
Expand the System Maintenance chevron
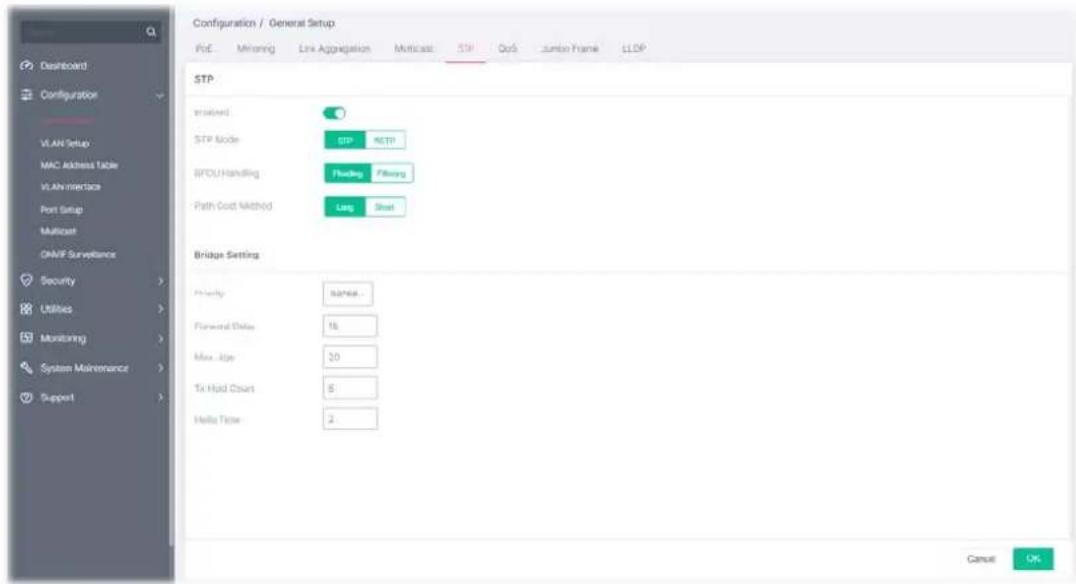[x=161, y=368]
